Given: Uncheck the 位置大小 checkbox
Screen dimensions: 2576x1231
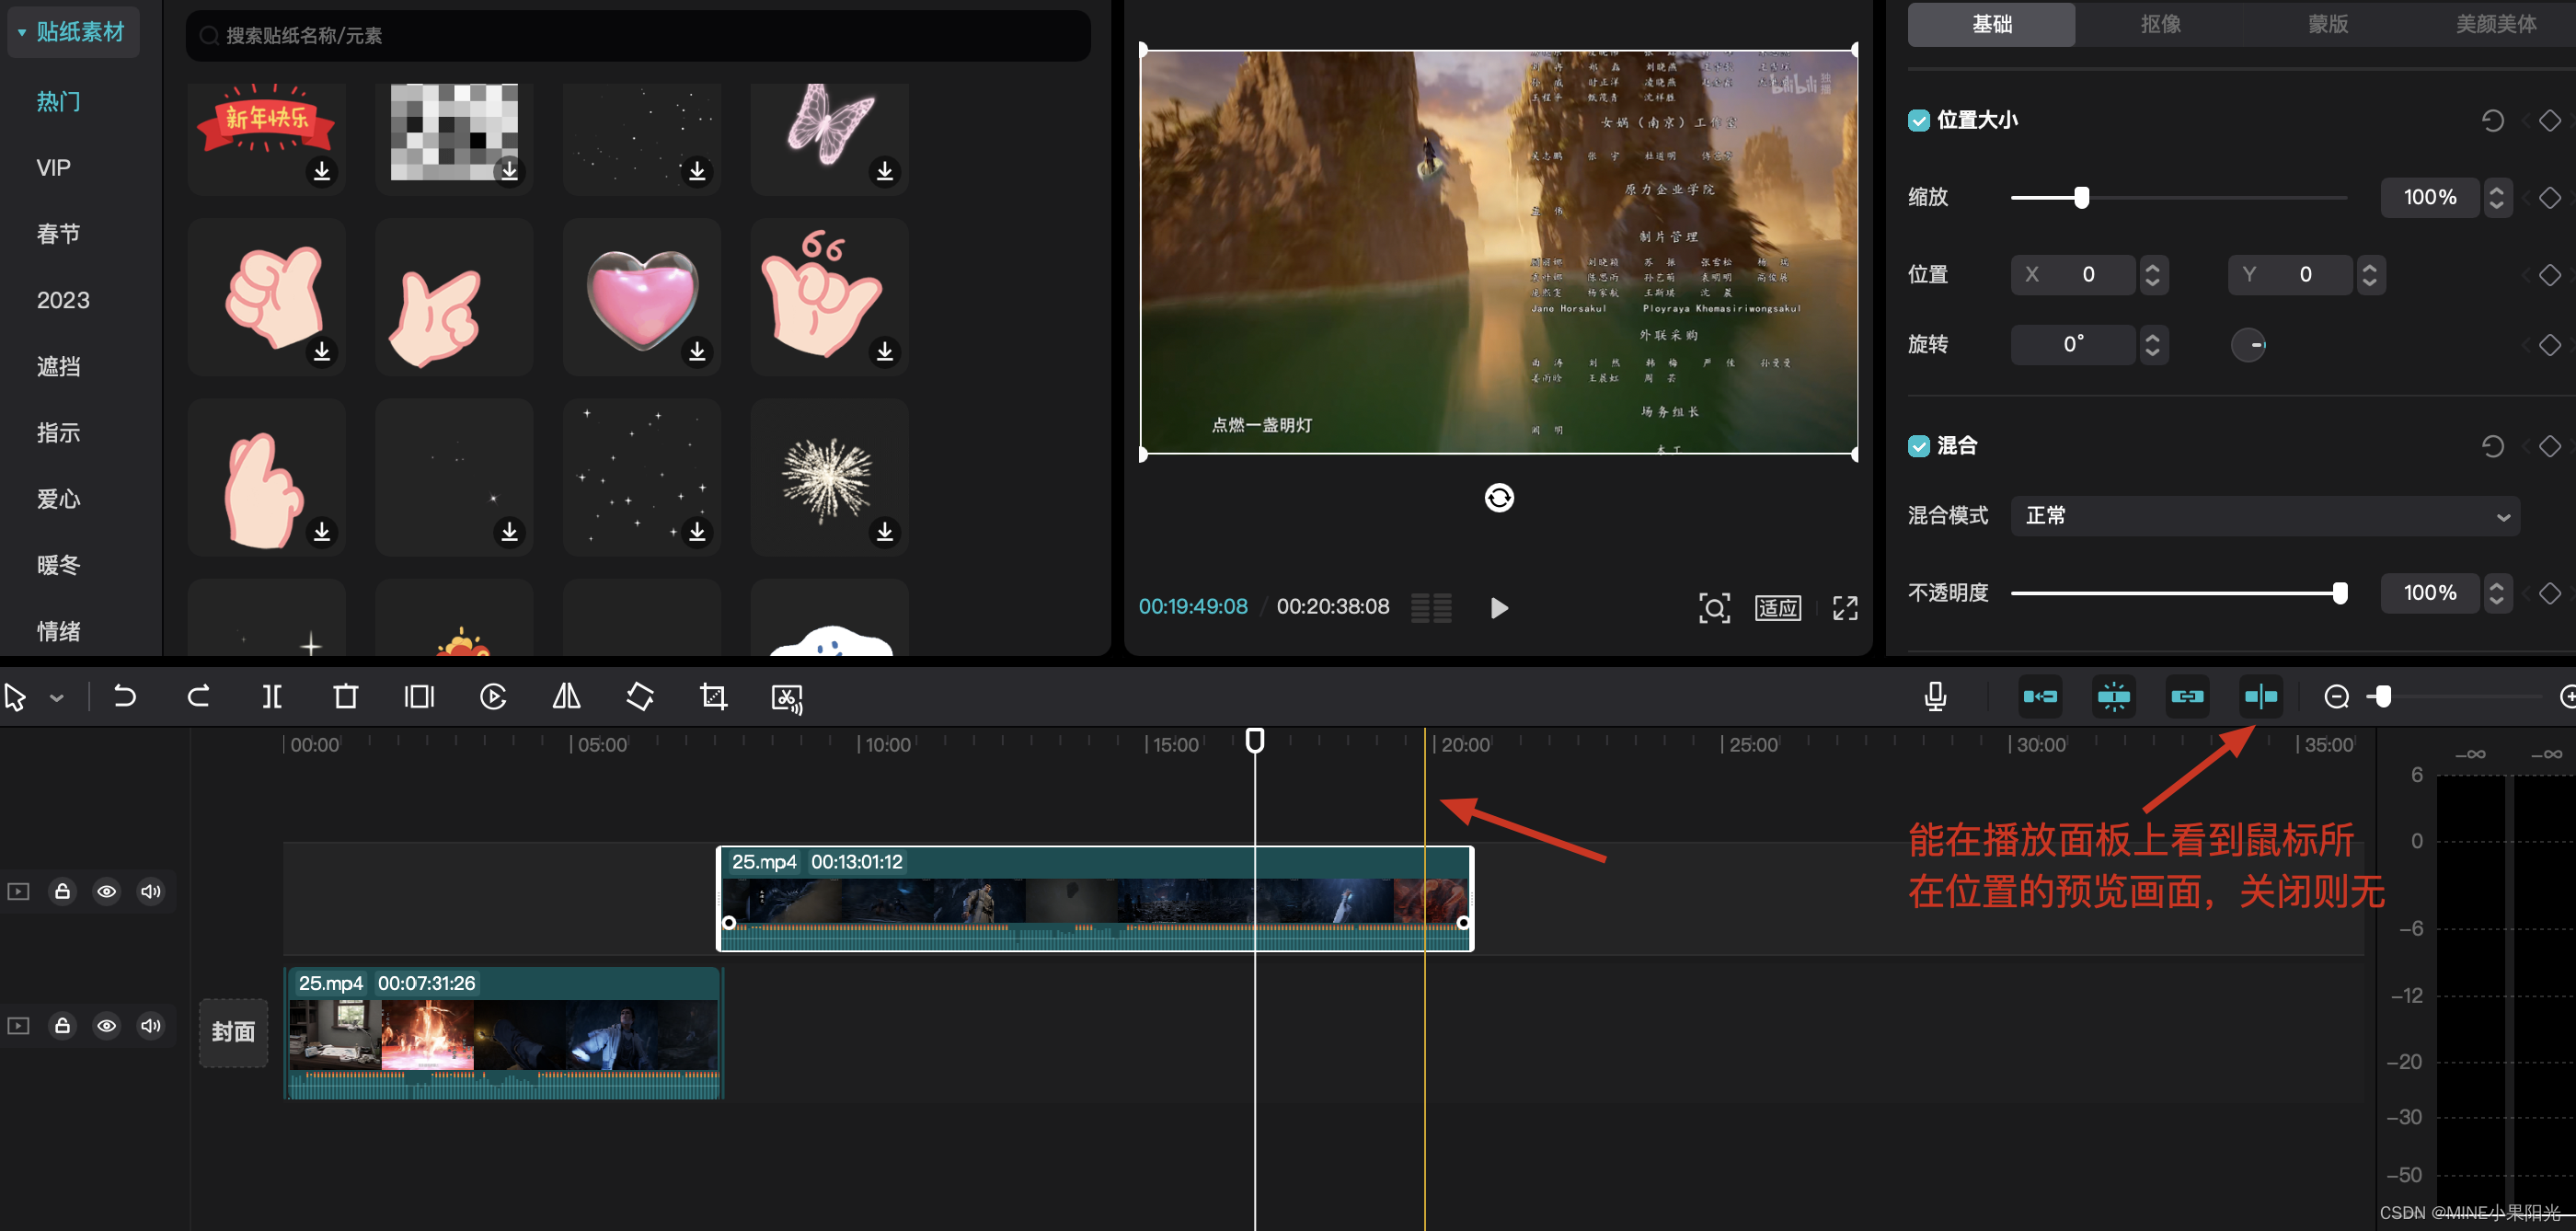Looking at the screenshot, I should click(1918, 121).
